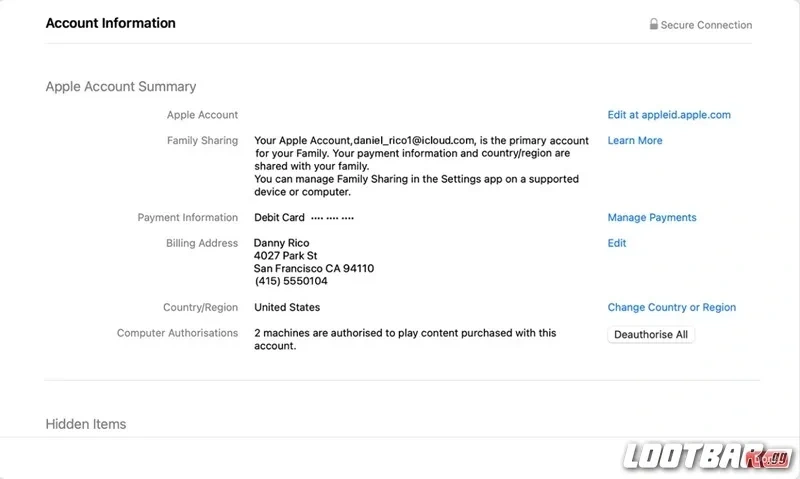This screenshot has width=800, height=479.
Task: Click the Hidden Items section heading
Action: [x=86, y=424]
